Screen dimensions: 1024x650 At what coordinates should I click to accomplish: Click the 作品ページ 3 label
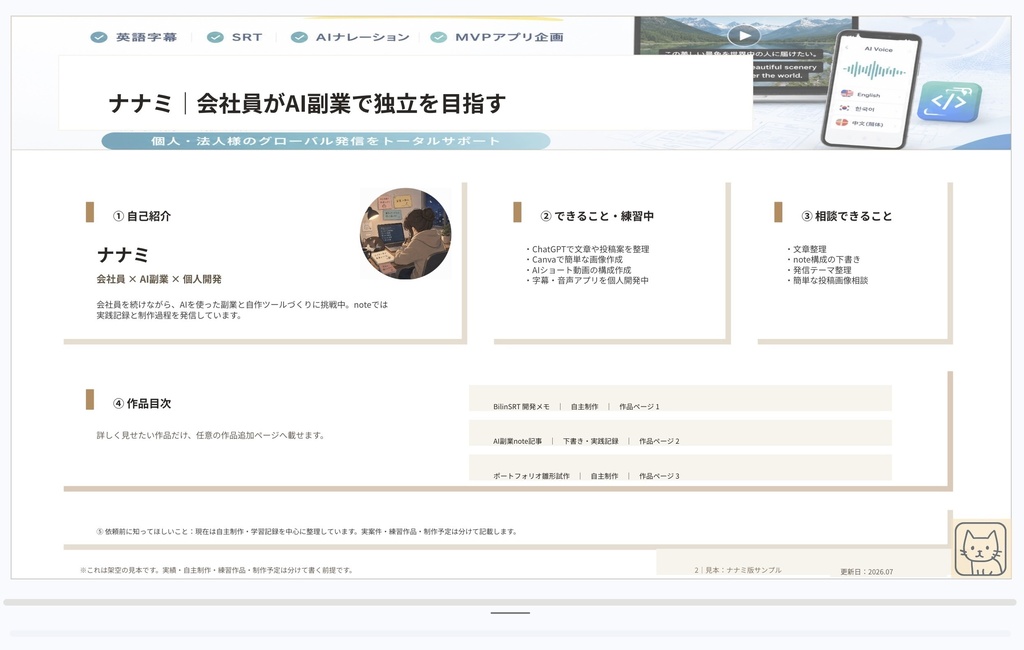(x=659, y=476)
